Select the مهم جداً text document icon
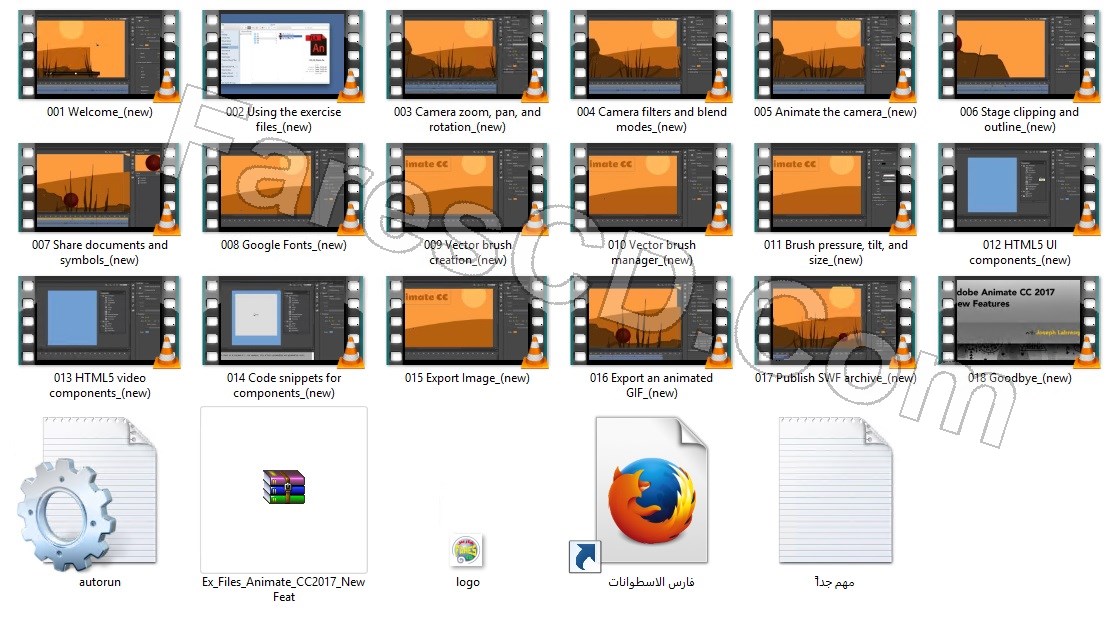 (835, 490)
